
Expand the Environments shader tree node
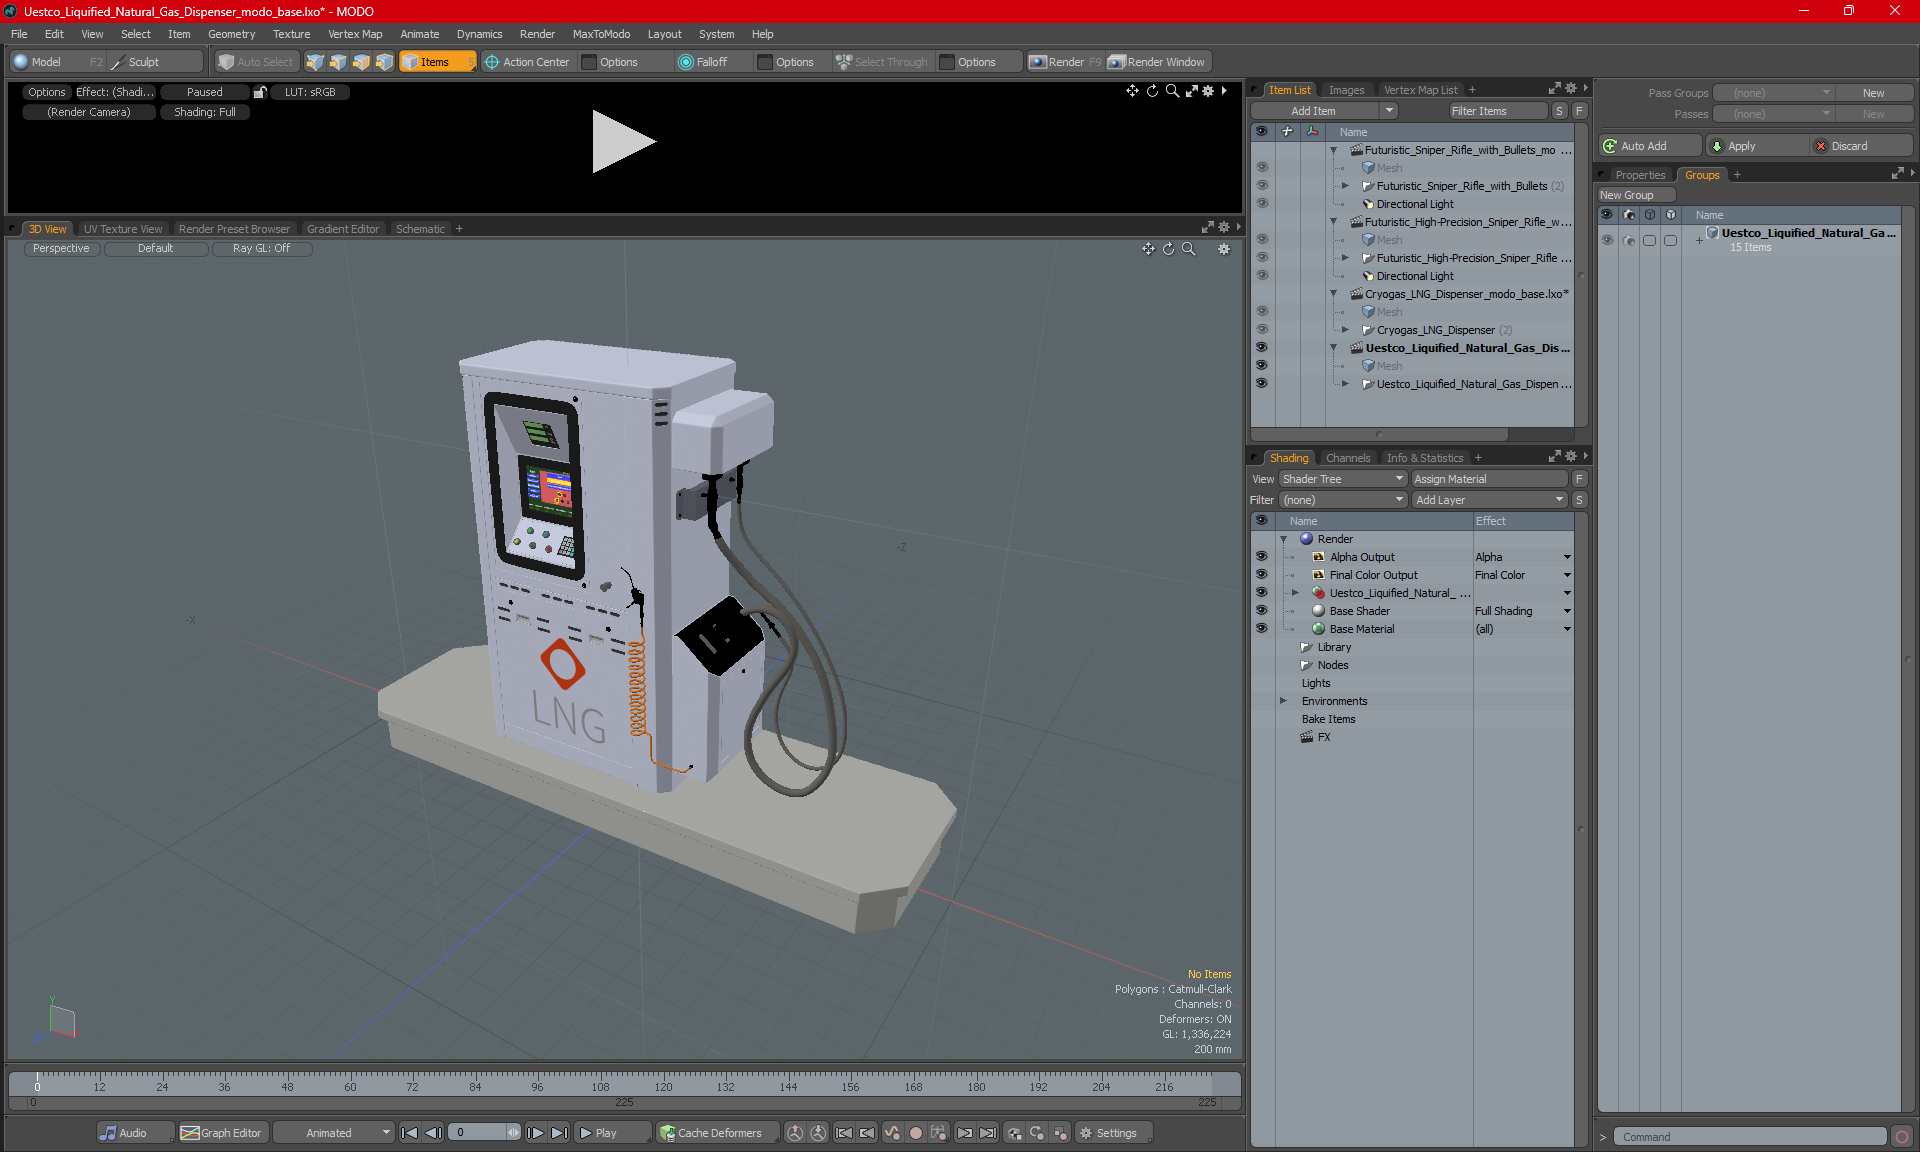[x=1283, y=701]
